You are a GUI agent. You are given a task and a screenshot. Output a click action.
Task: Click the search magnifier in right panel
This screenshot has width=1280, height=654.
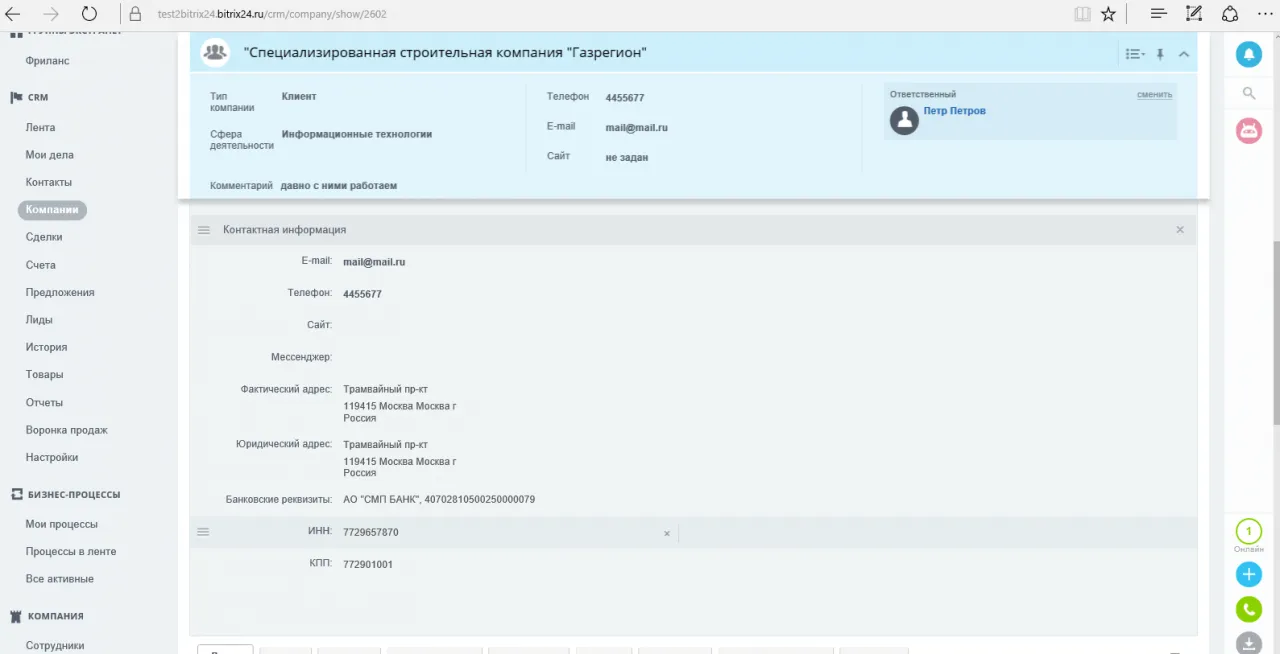tap(1248, 93)
